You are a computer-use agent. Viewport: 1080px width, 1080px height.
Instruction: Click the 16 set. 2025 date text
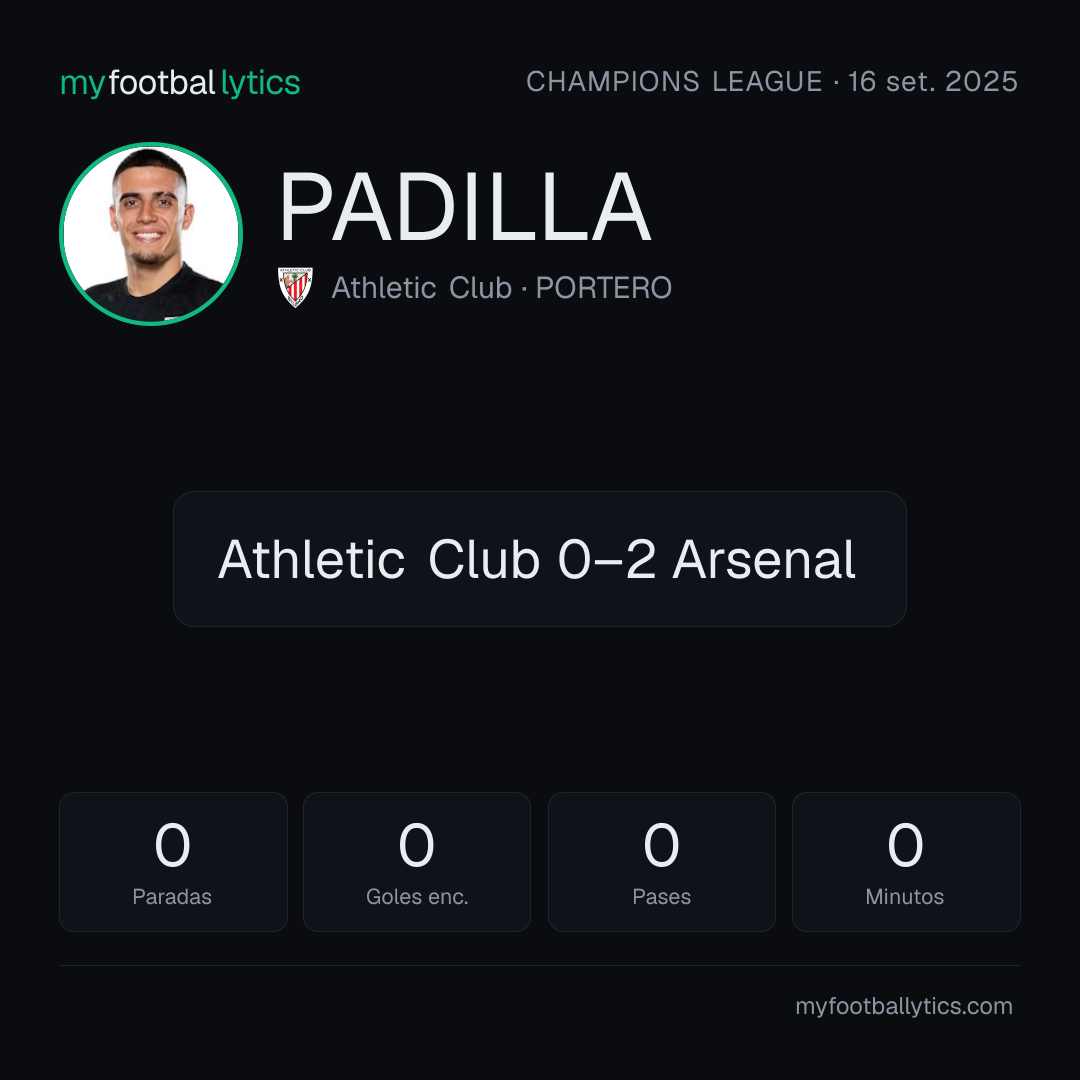pos(933,82)
